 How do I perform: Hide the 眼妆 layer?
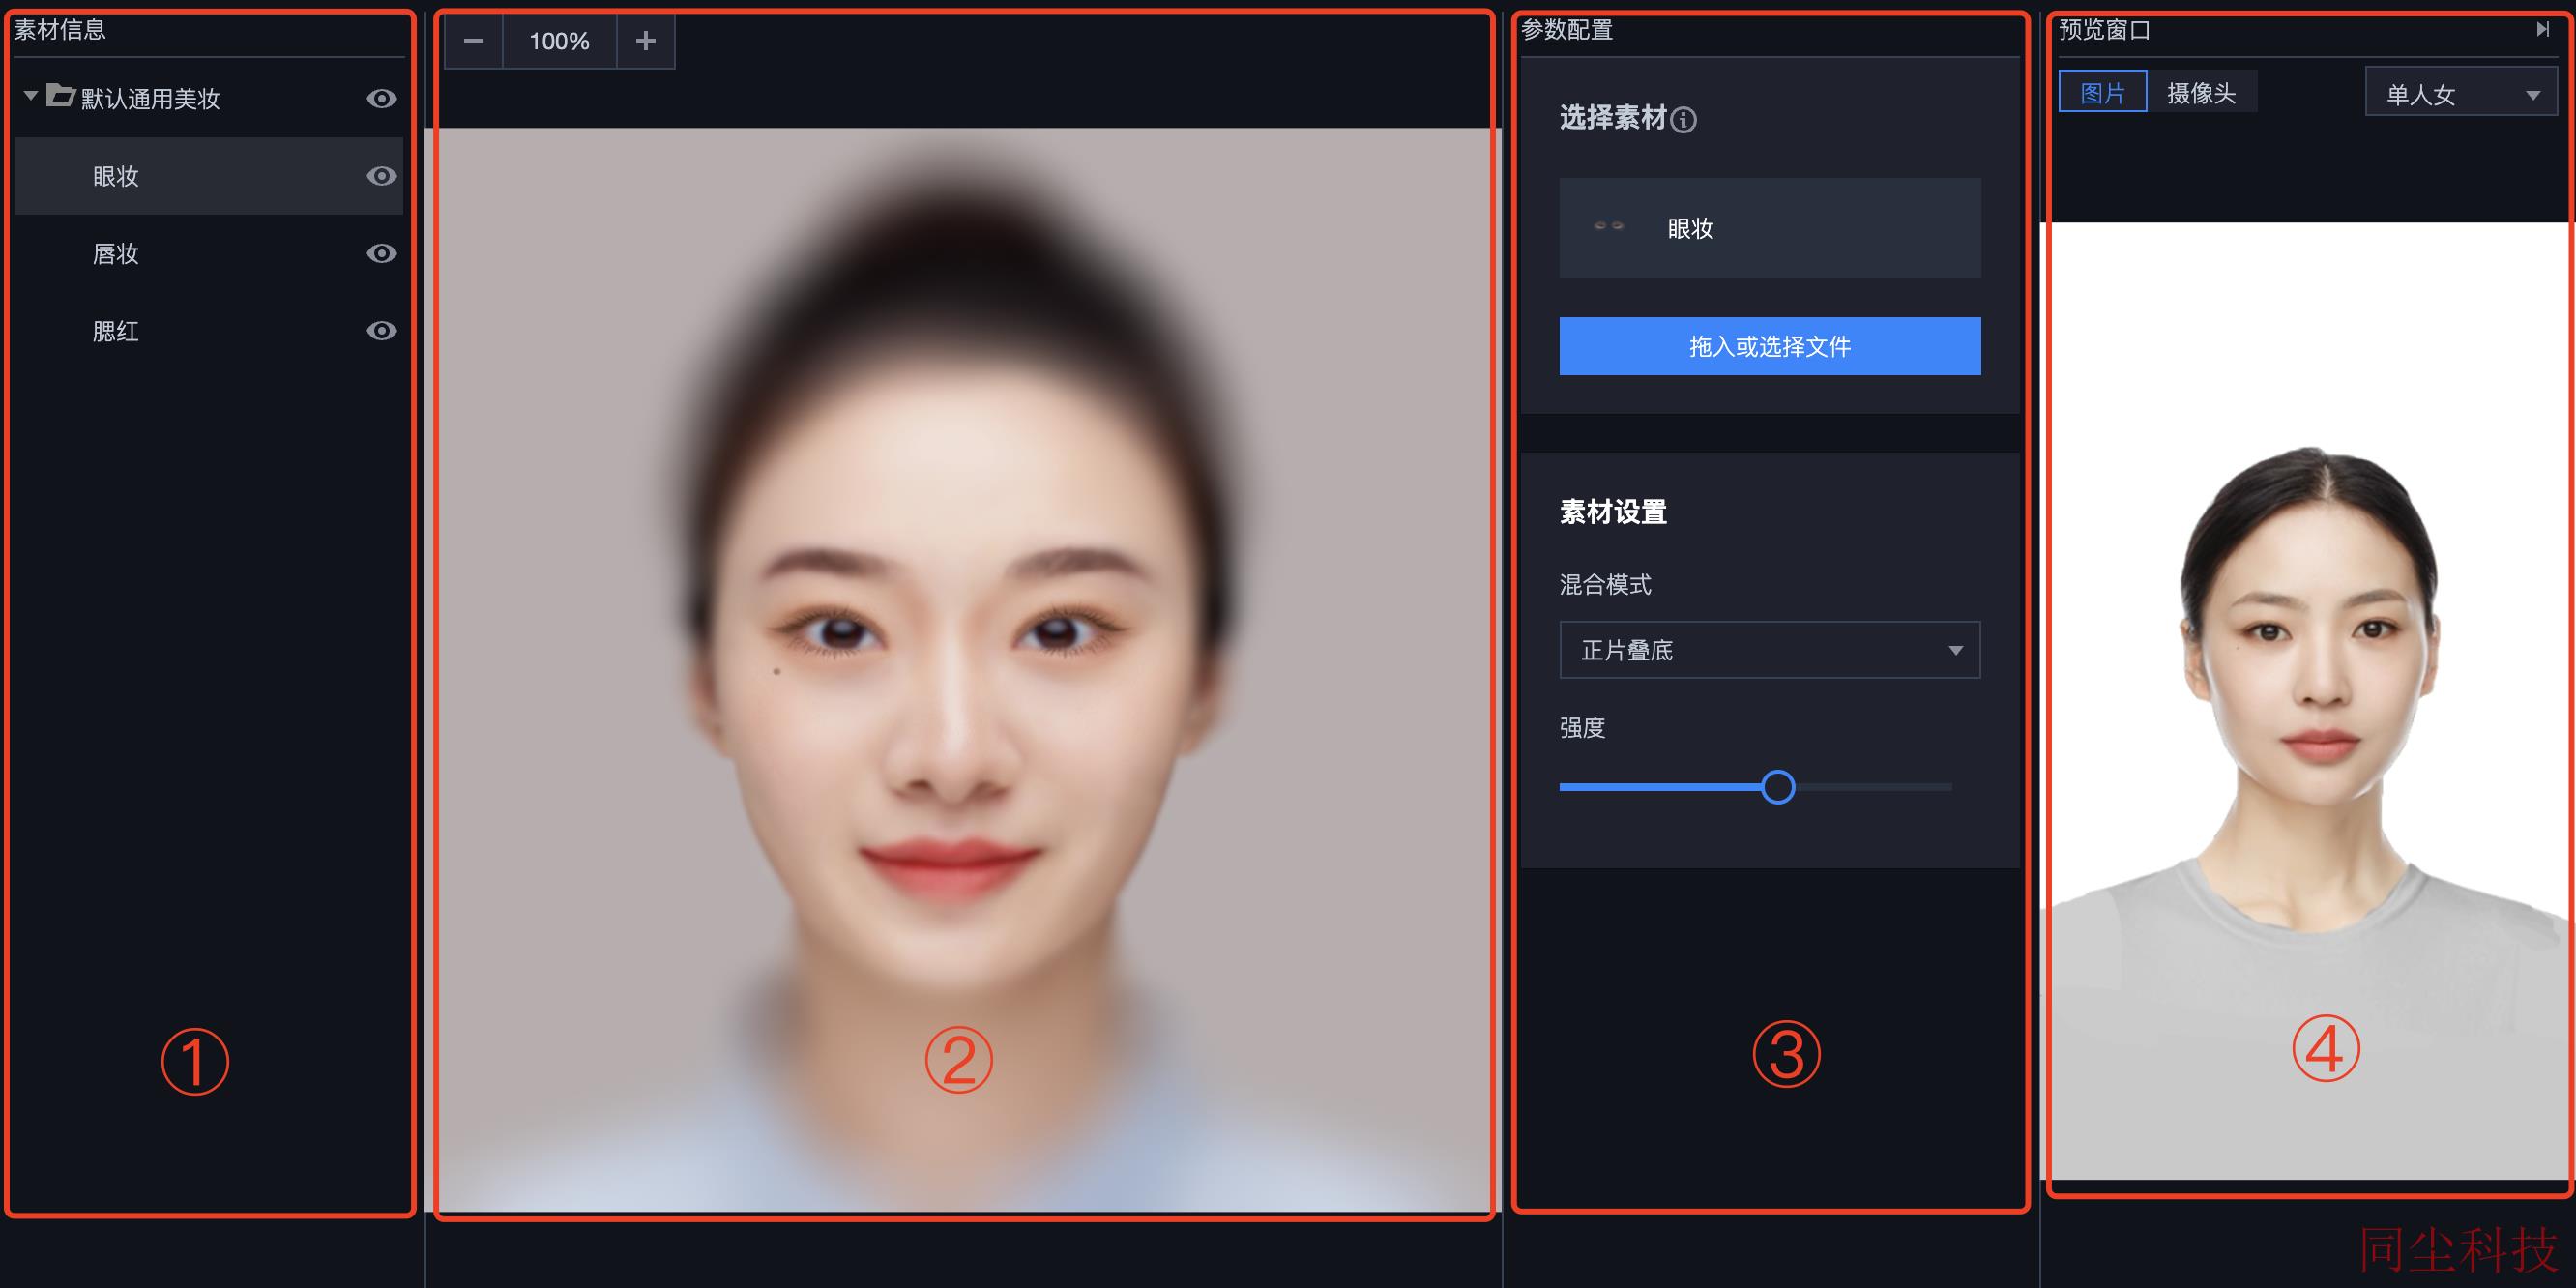(381, 176)
